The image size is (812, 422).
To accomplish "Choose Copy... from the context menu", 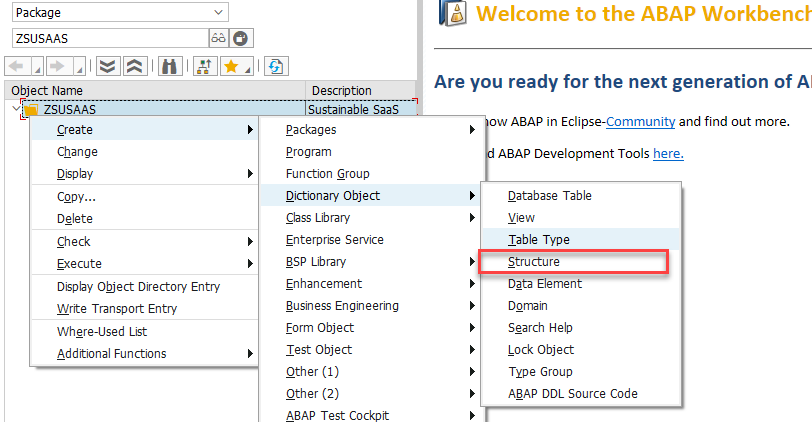I will tap(144, 197).
